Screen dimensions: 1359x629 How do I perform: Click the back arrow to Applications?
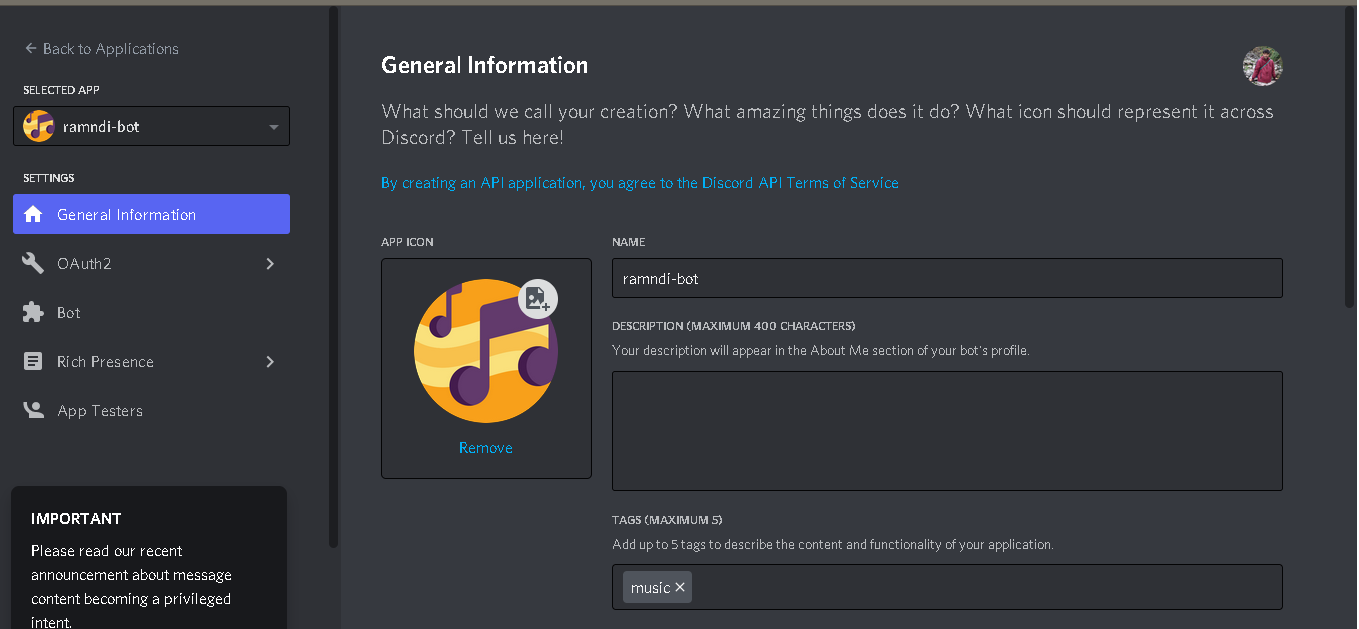tap(31, 48)
